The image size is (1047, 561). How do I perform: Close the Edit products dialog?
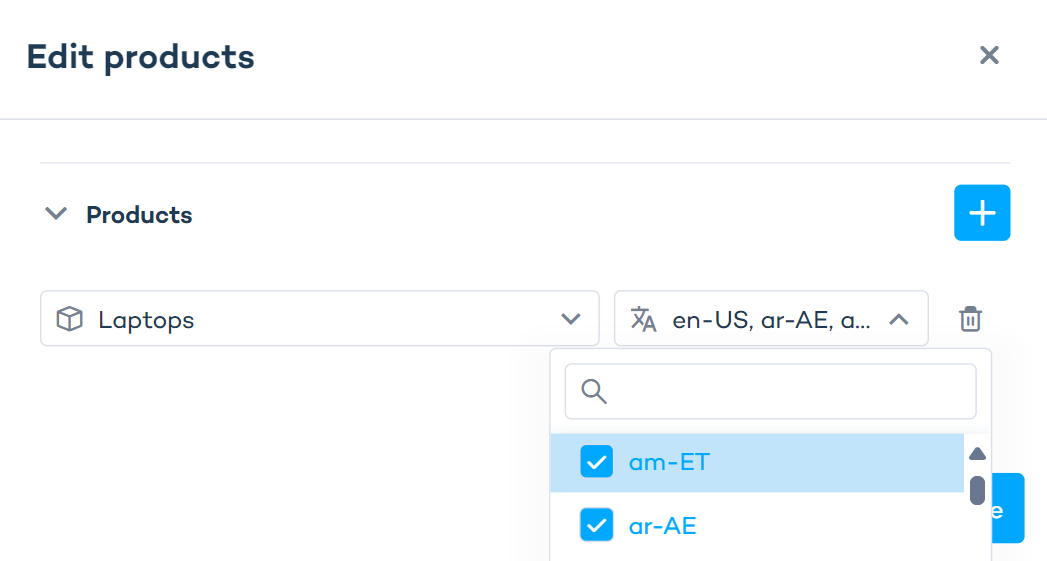[x=989, y=55]
